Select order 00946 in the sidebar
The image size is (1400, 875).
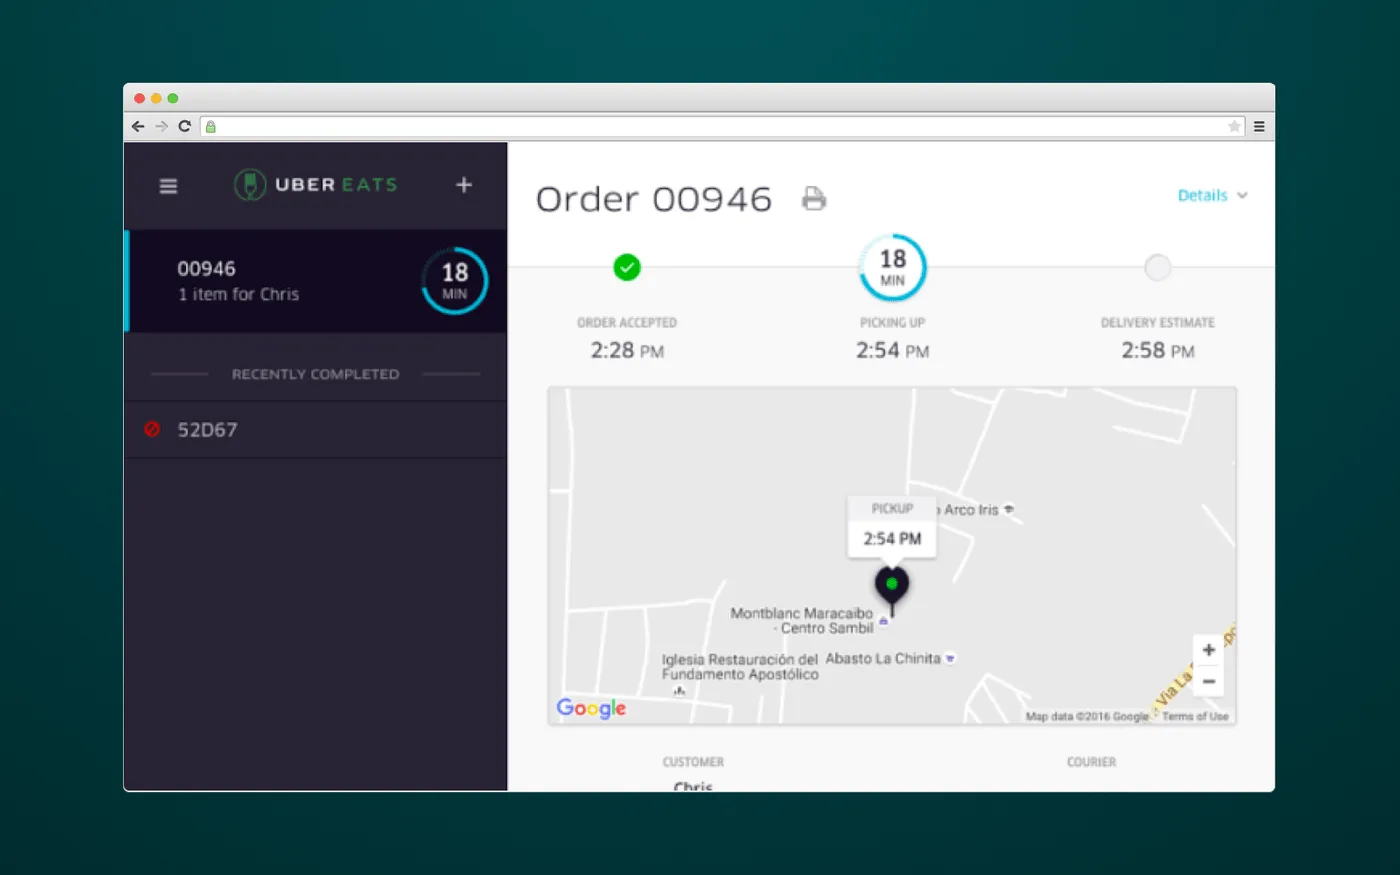click(280, 281)
